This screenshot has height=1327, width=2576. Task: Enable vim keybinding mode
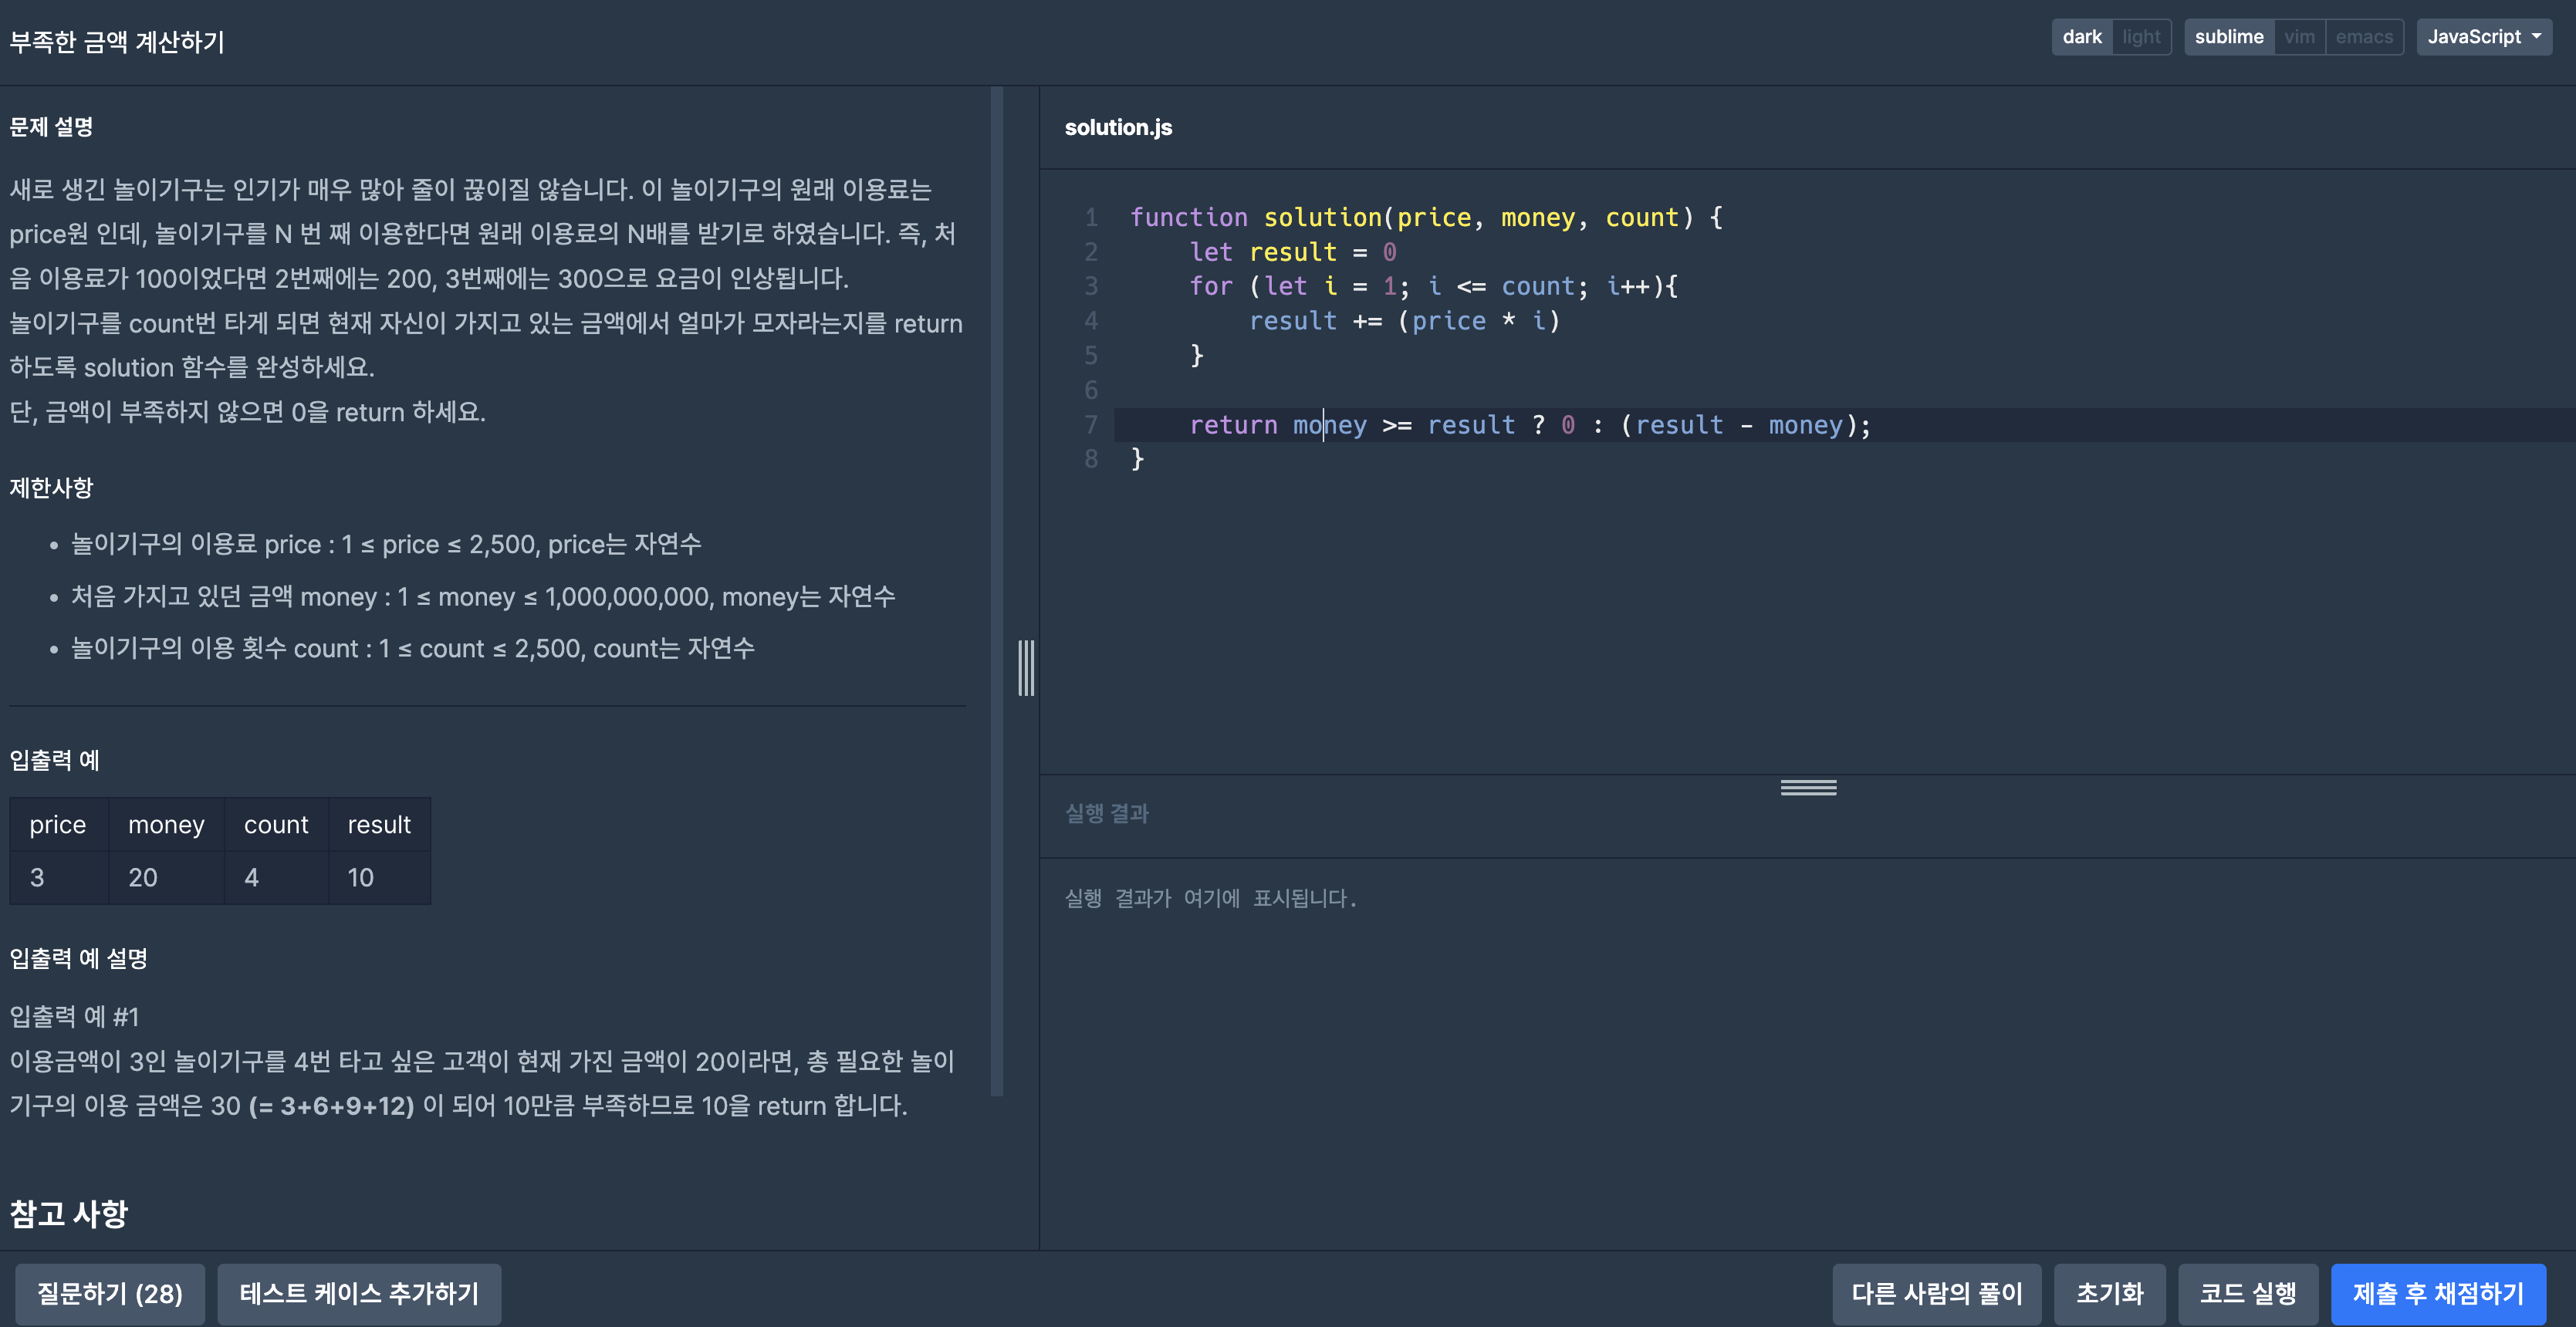click(2298, 37)
